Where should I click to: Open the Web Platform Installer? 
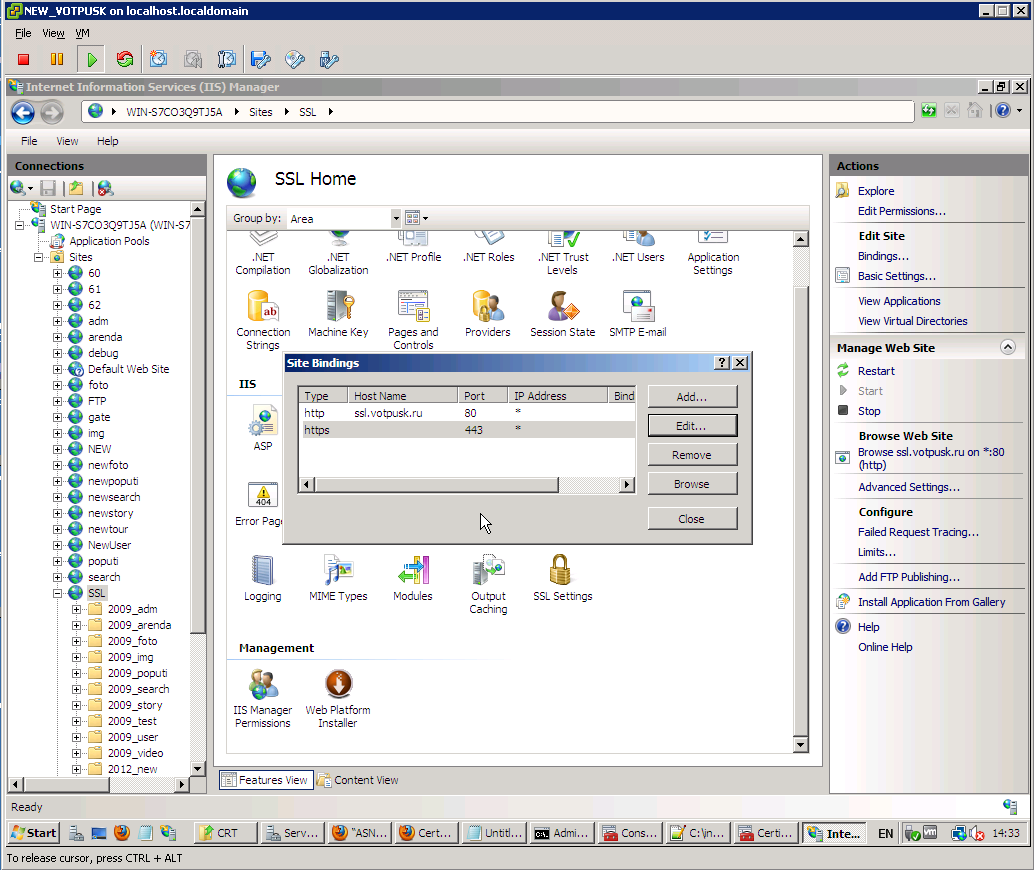(x=338, y=699)
